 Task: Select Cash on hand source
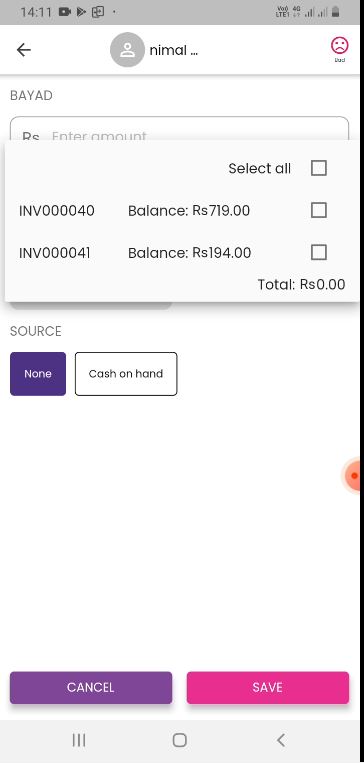click(x=126, y=374)
